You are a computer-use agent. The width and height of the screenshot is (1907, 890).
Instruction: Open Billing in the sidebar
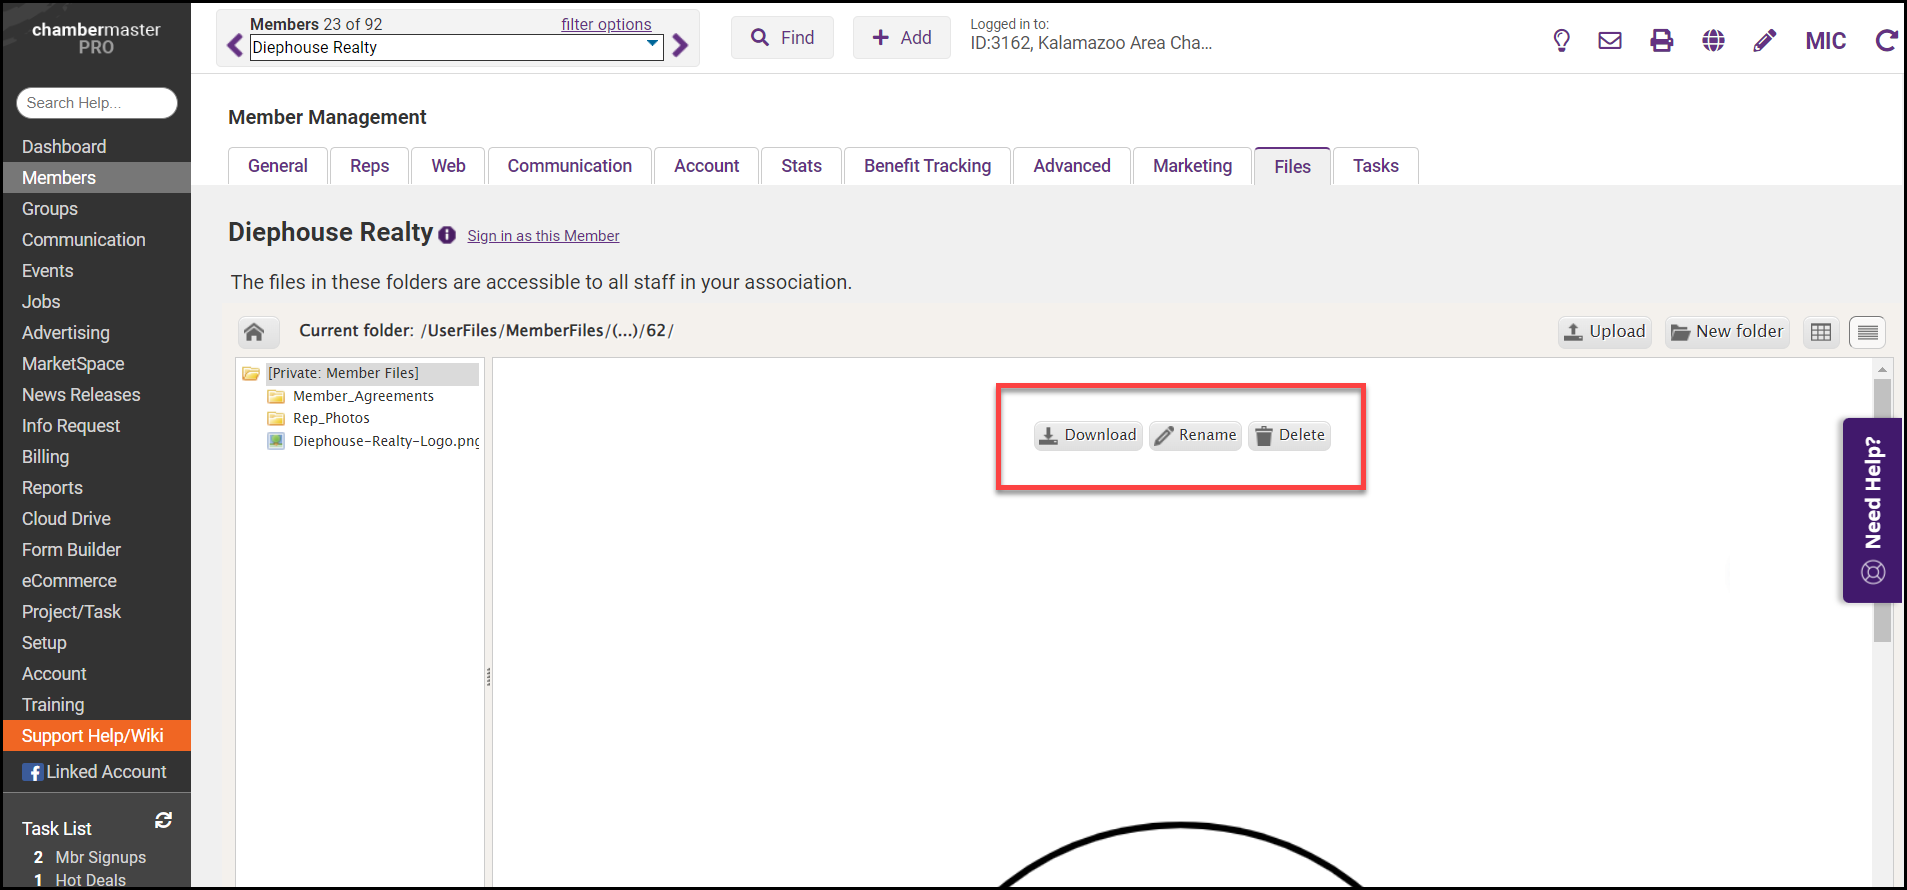click(x=97, y=457)
